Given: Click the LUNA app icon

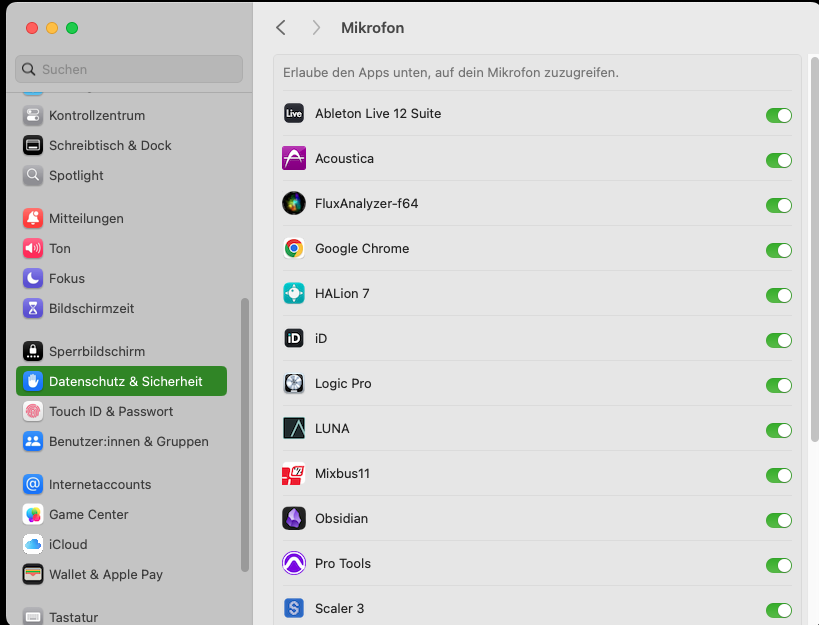Looking at the screenshot, I should point(294,428).
